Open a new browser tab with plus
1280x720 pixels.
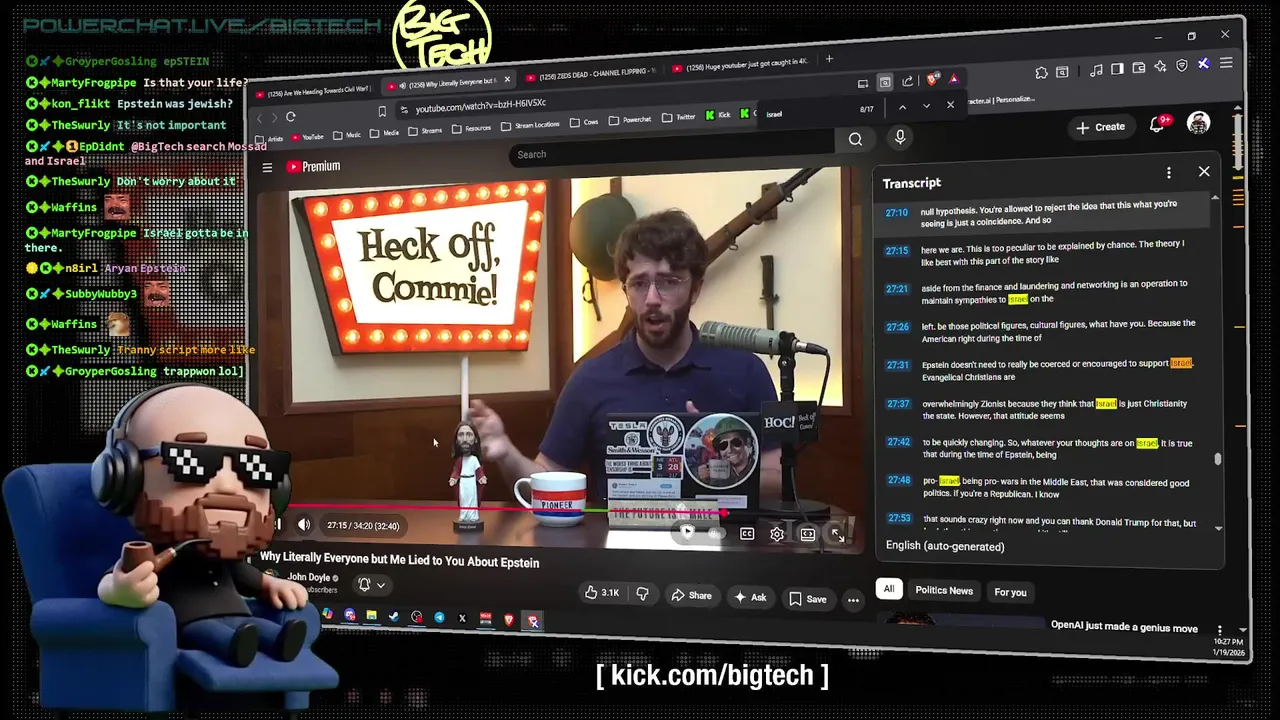point(829,59)
